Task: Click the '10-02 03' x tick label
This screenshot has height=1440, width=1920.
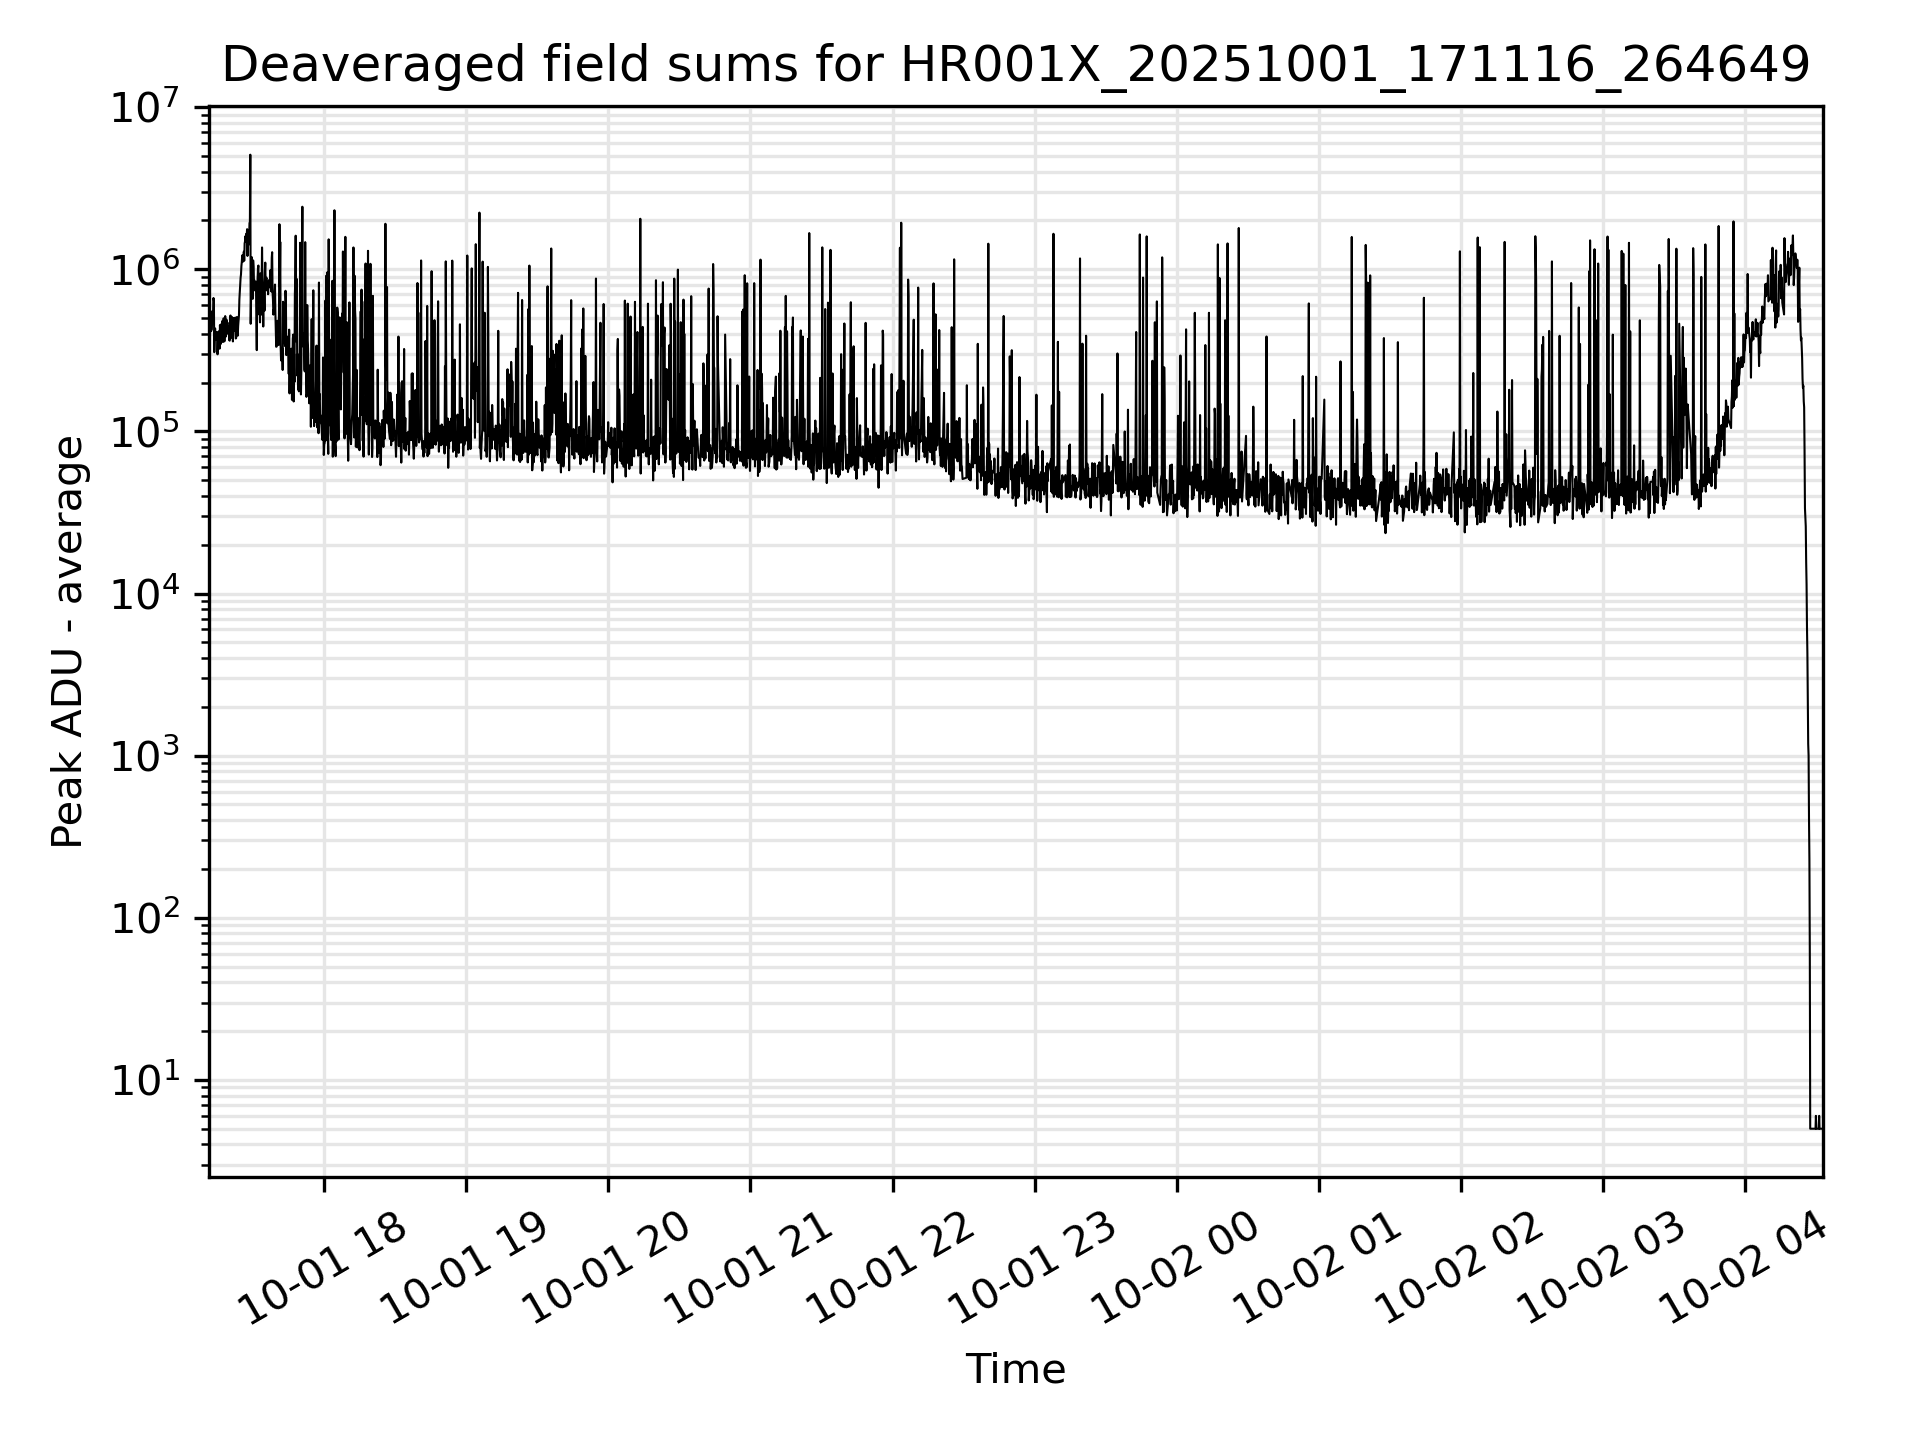Action: (x=1602, y=1268)
